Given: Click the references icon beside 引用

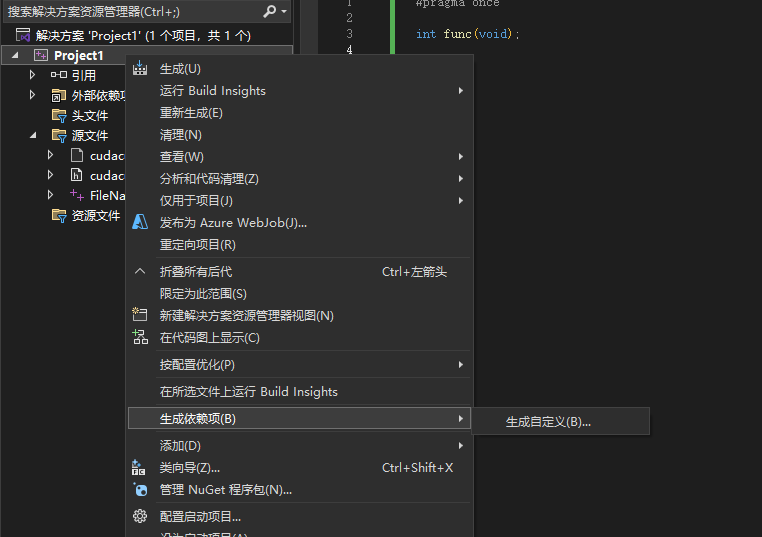Looking at the screenshot, I should coord(59,75).
